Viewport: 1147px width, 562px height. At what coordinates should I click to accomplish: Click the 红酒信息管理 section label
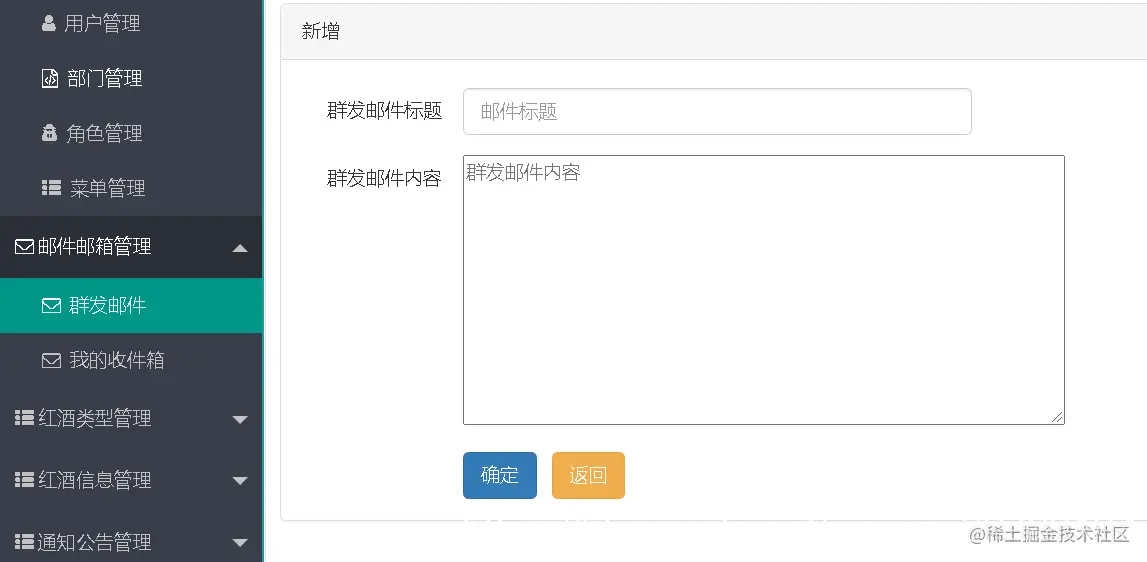[x=94, y=480]
